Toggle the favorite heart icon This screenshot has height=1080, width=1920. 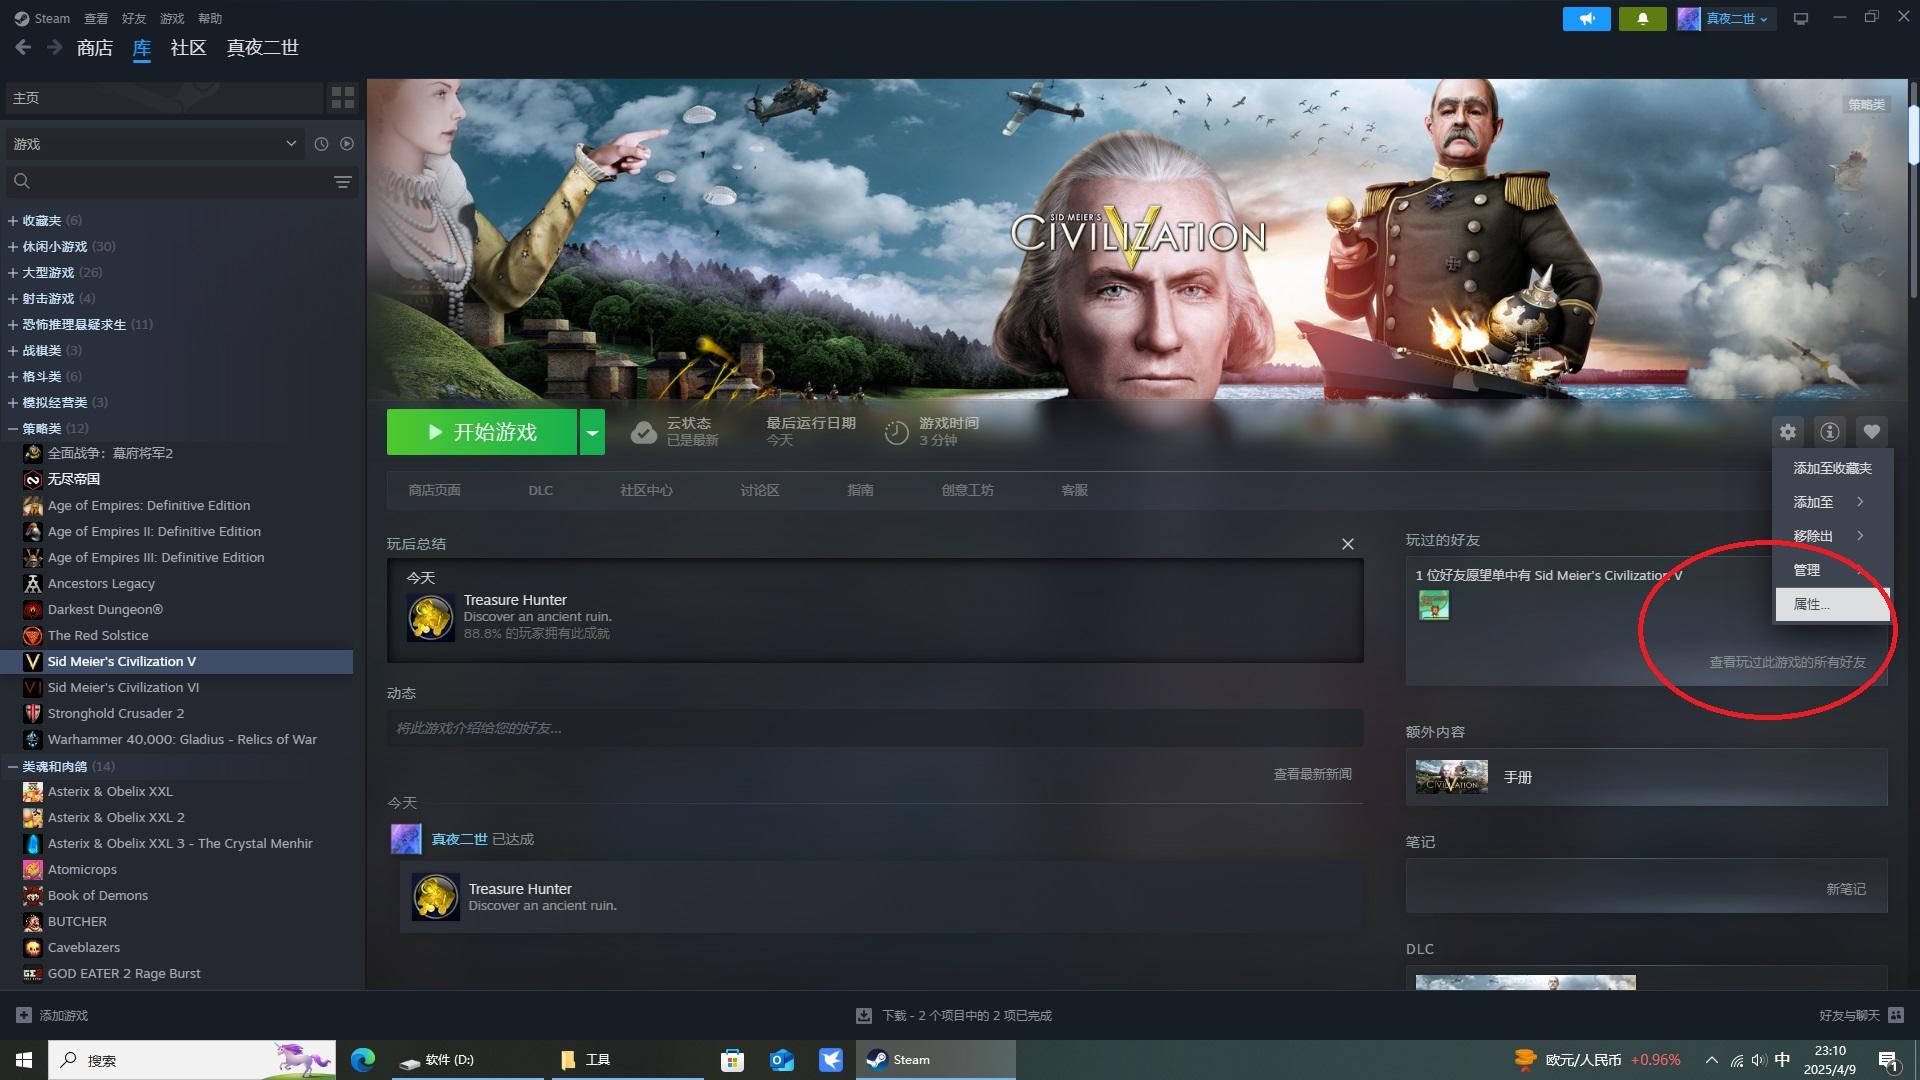point(1871,432)
